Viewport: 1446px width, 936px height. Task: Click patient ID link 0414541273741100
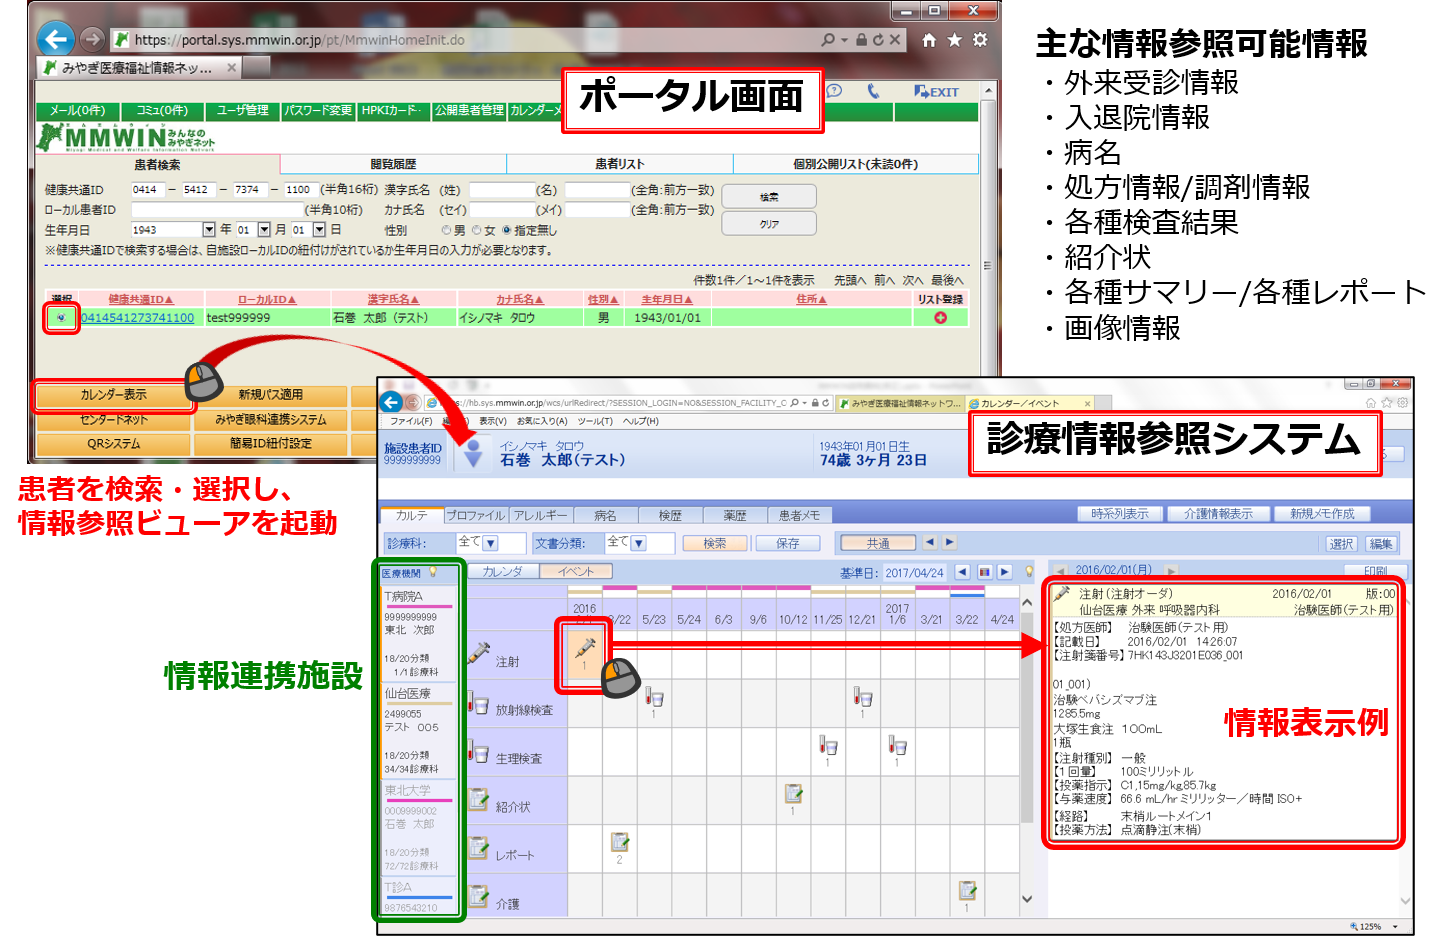click(x=138, y=318)
